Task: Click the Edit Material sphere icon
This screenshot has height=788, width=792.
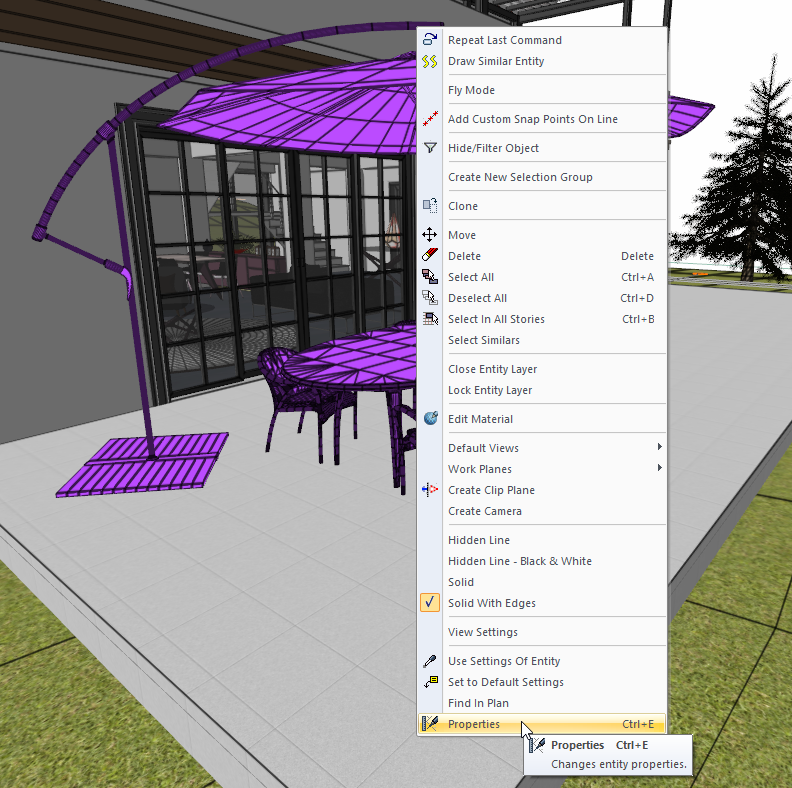Action: point(430,419)
